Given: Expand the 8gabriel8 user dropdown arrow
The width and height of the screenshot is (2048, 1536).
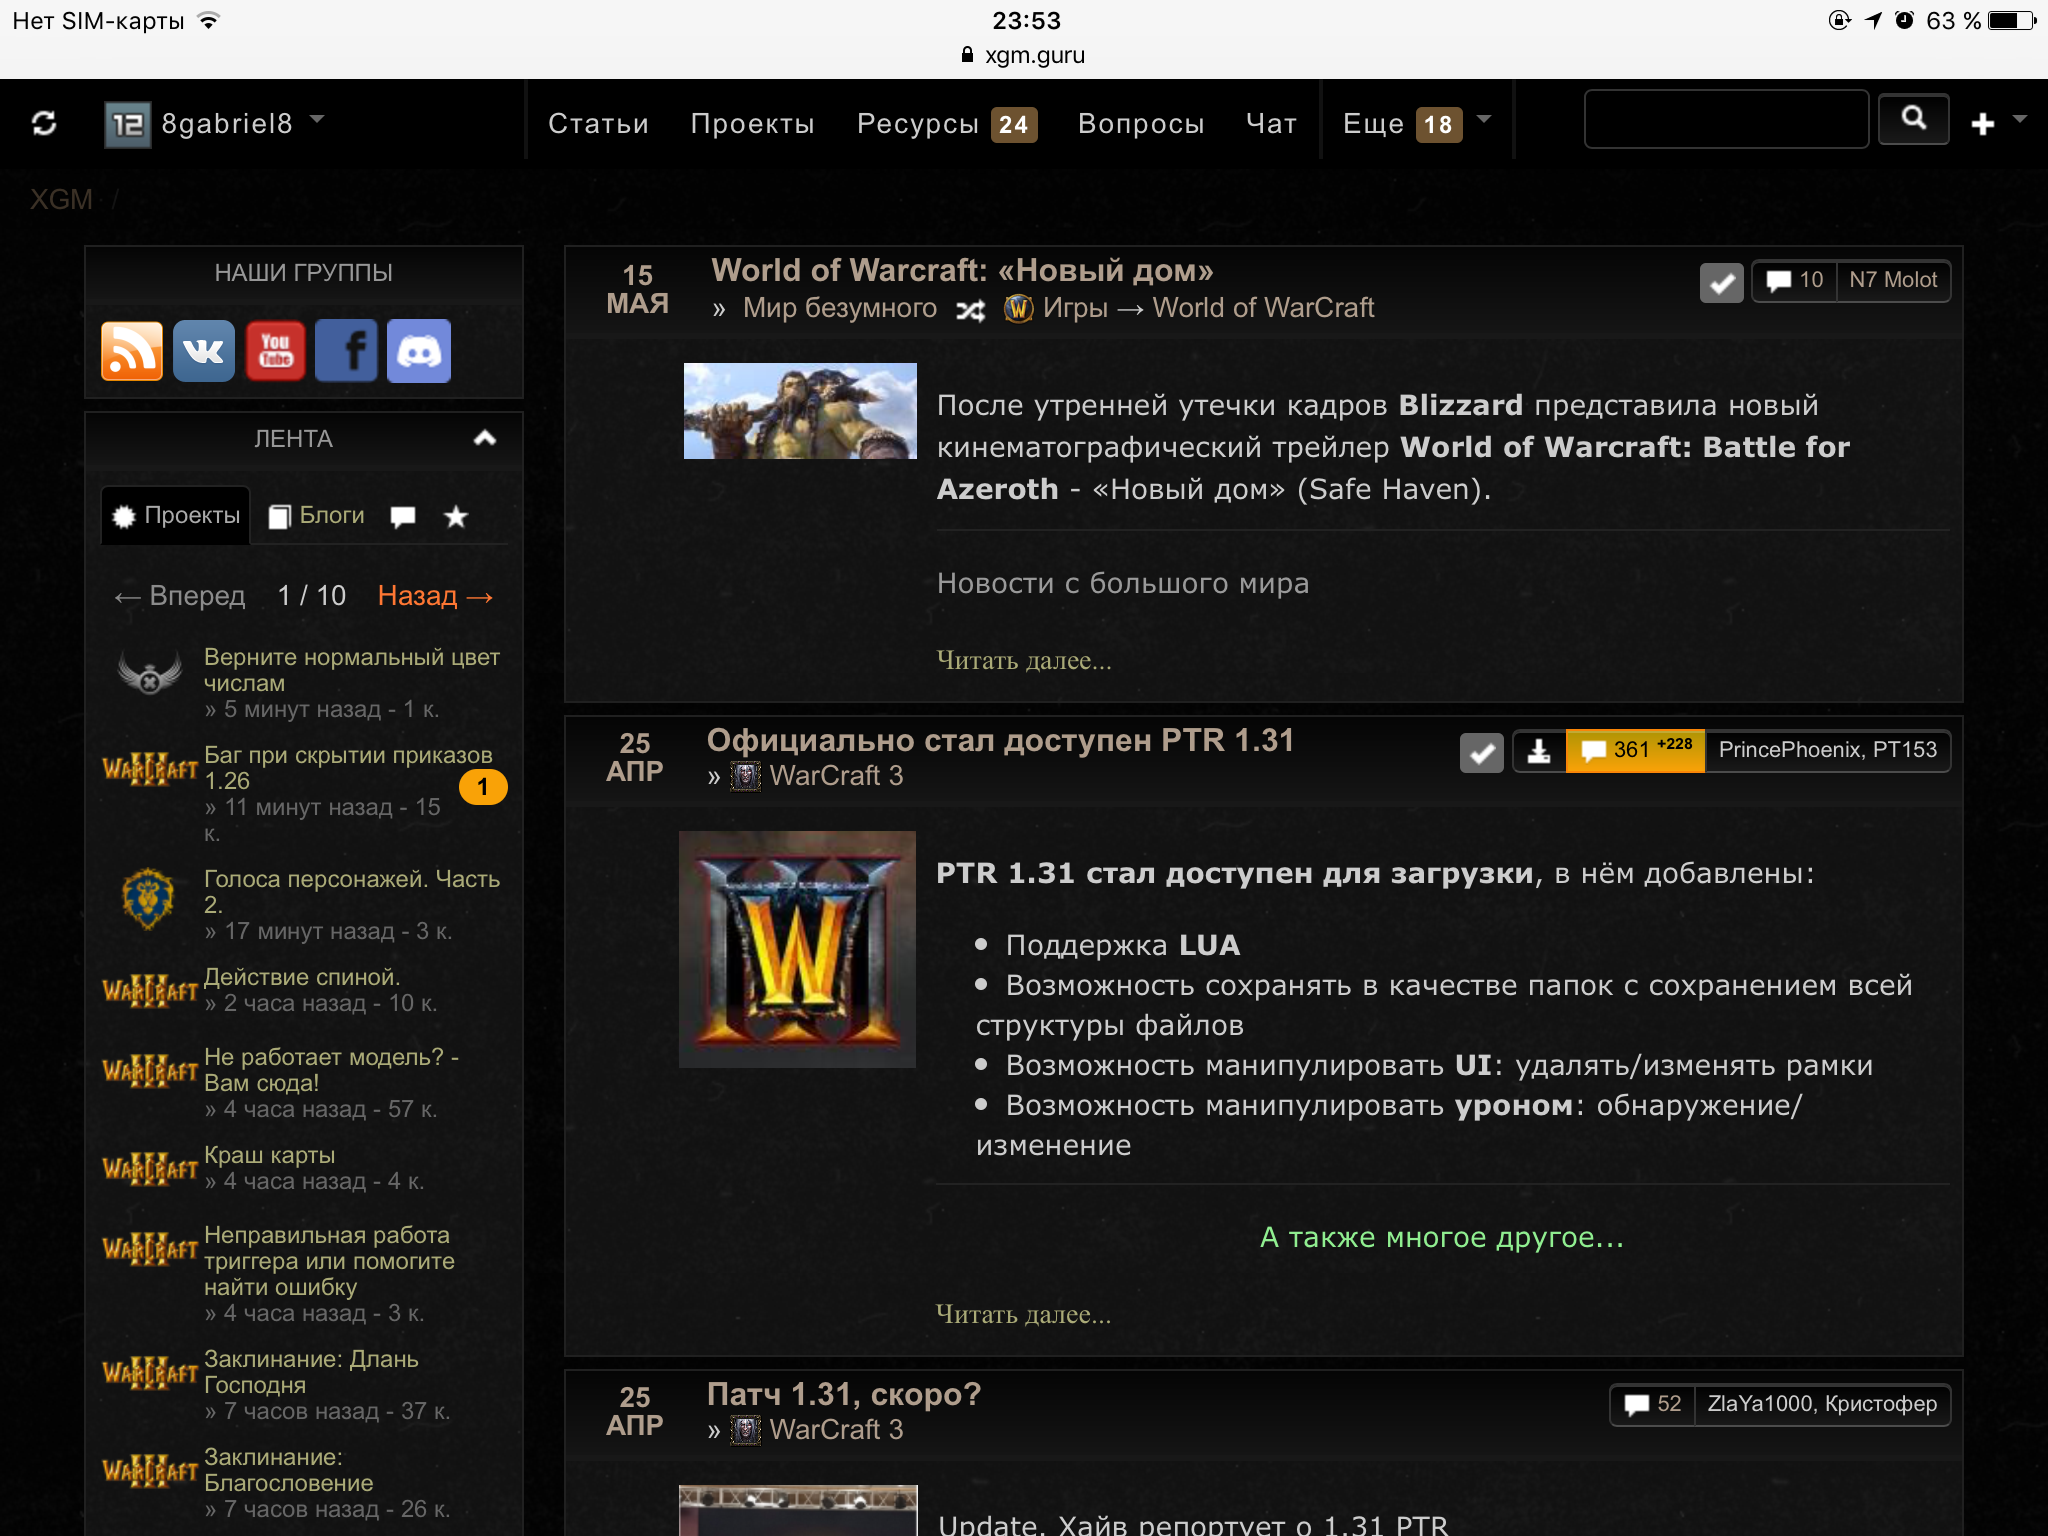Looking at the screenshot, I should click(x=317, y=119).
